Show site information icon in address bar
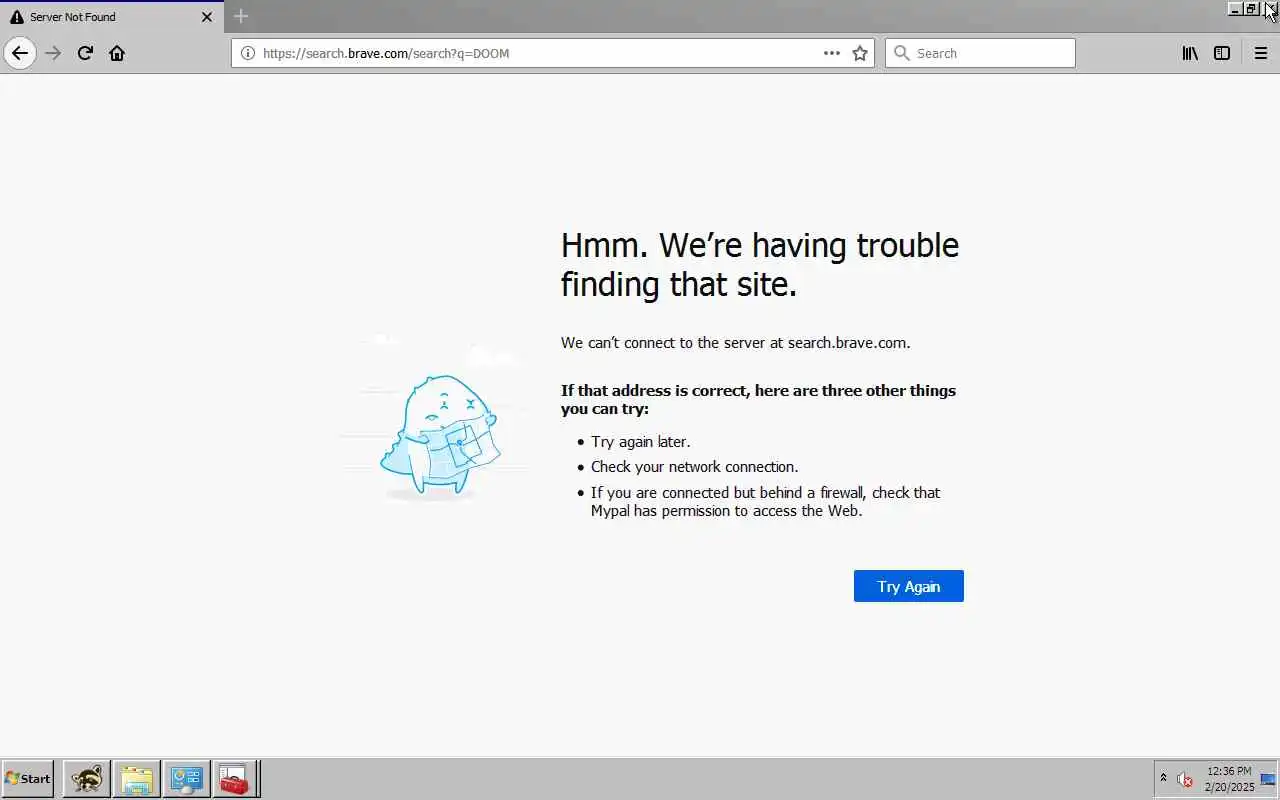Screen dimensions: 1280x800 [x=248, y=53]
